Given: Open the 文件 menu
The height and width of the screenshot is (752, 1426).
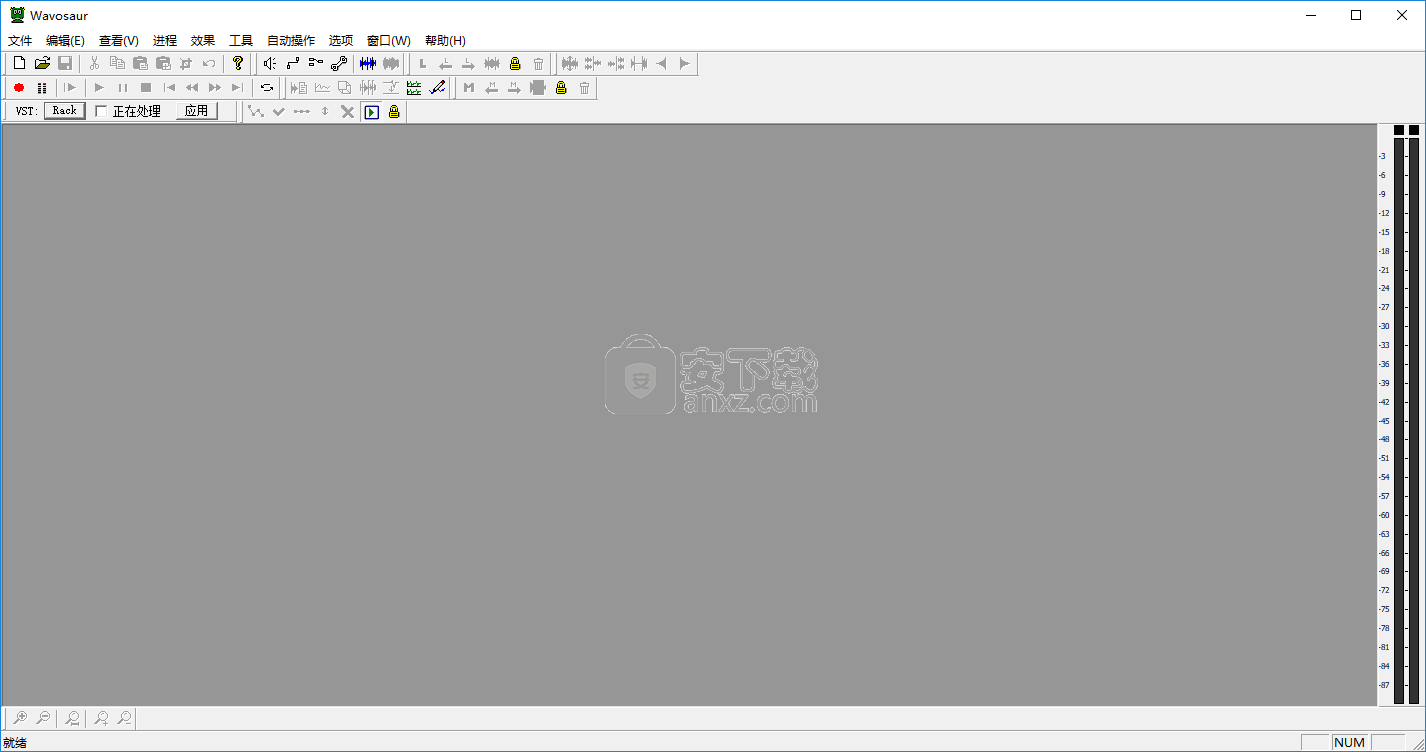Looking at the screenshot, I should tap(20, 41).
